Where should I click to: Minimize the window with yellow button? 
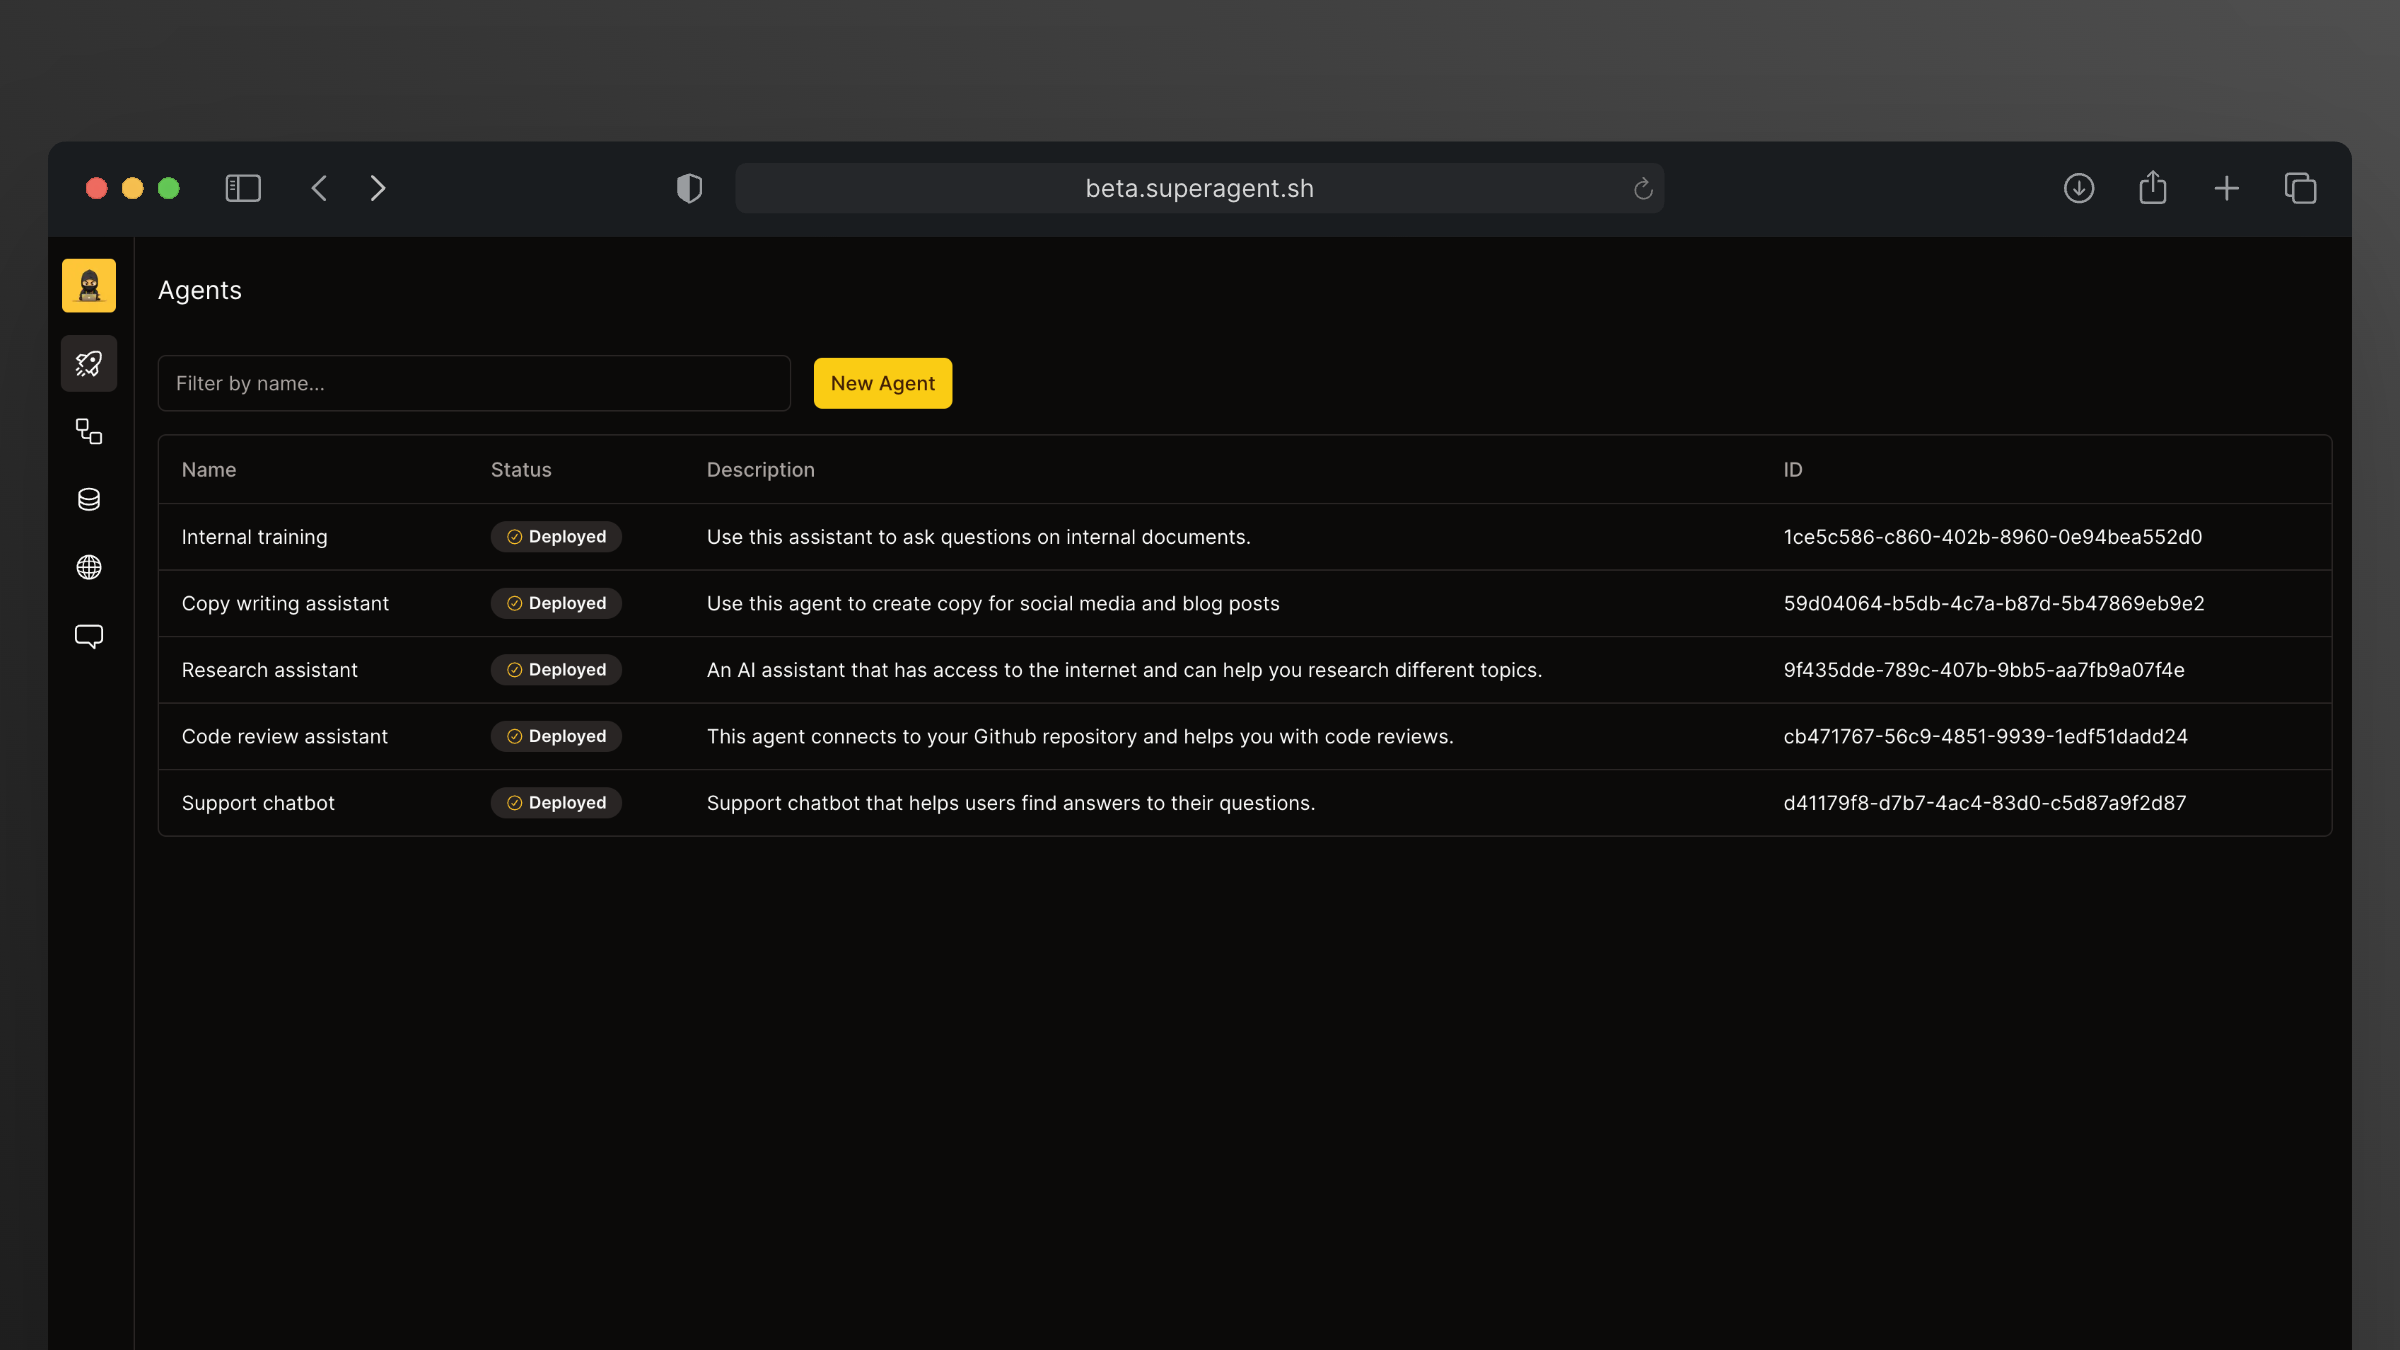(x=132, y=188)
